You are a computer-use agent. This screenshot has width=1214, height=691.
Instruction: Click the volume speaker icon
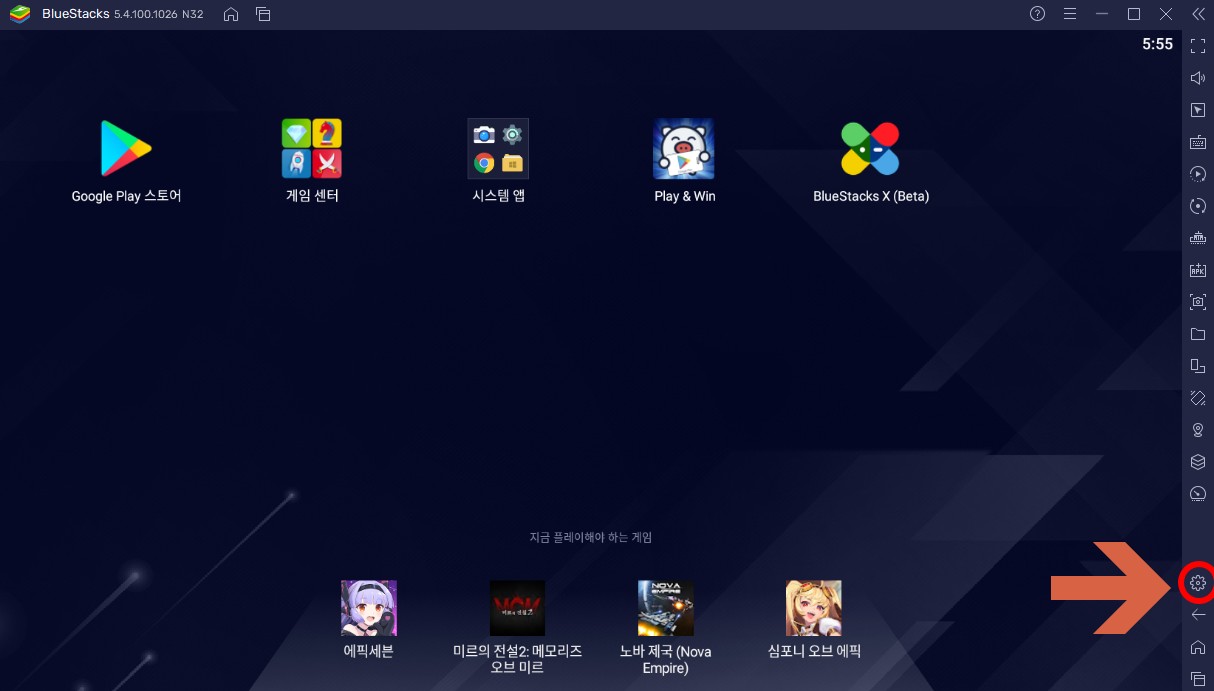point(1198,78)
